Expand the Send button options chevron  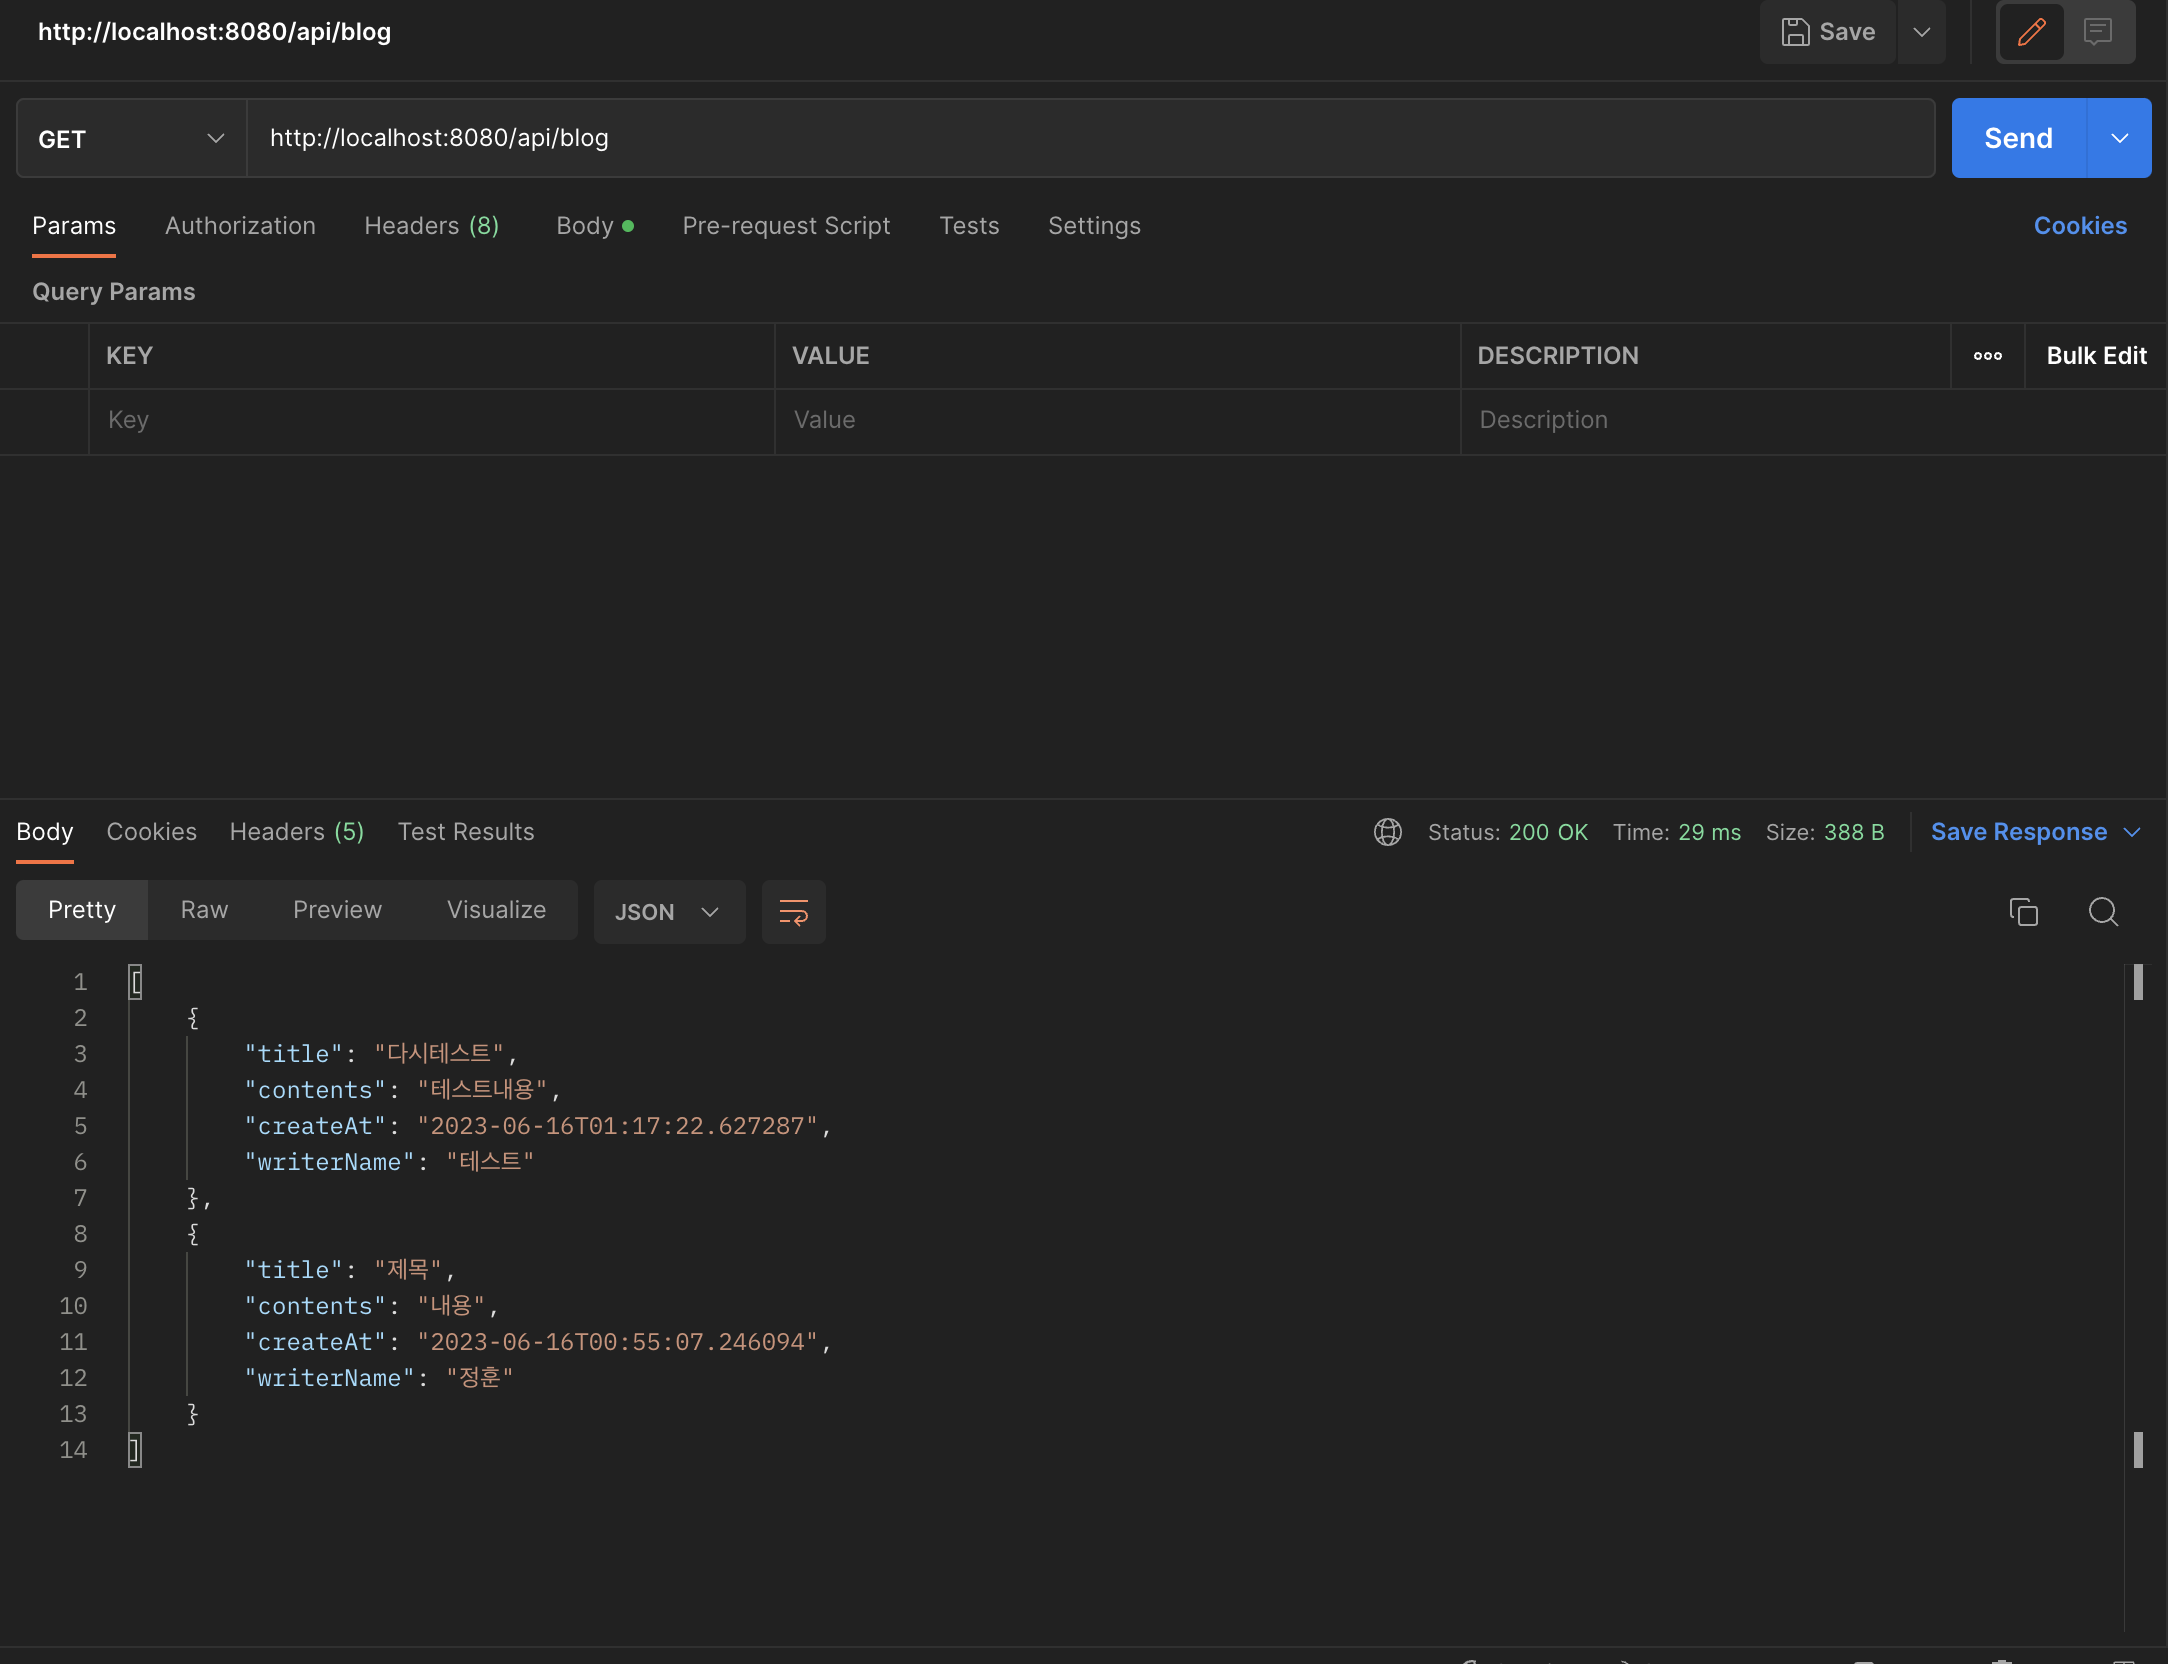pos(2119,138)
